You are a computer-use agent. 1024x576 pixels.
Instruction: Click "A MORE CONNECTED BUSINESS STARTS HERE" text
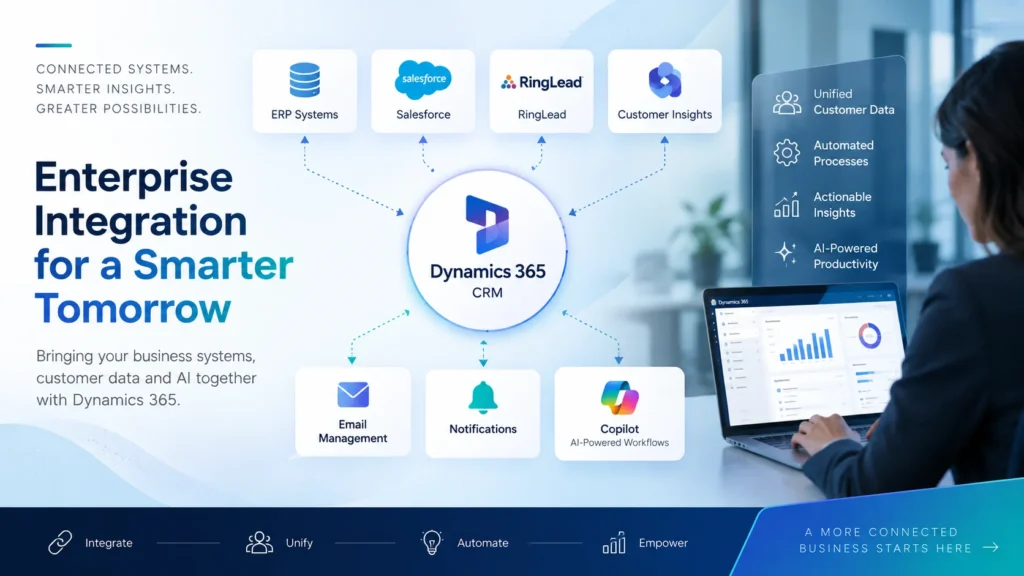[x=886, y=540]
